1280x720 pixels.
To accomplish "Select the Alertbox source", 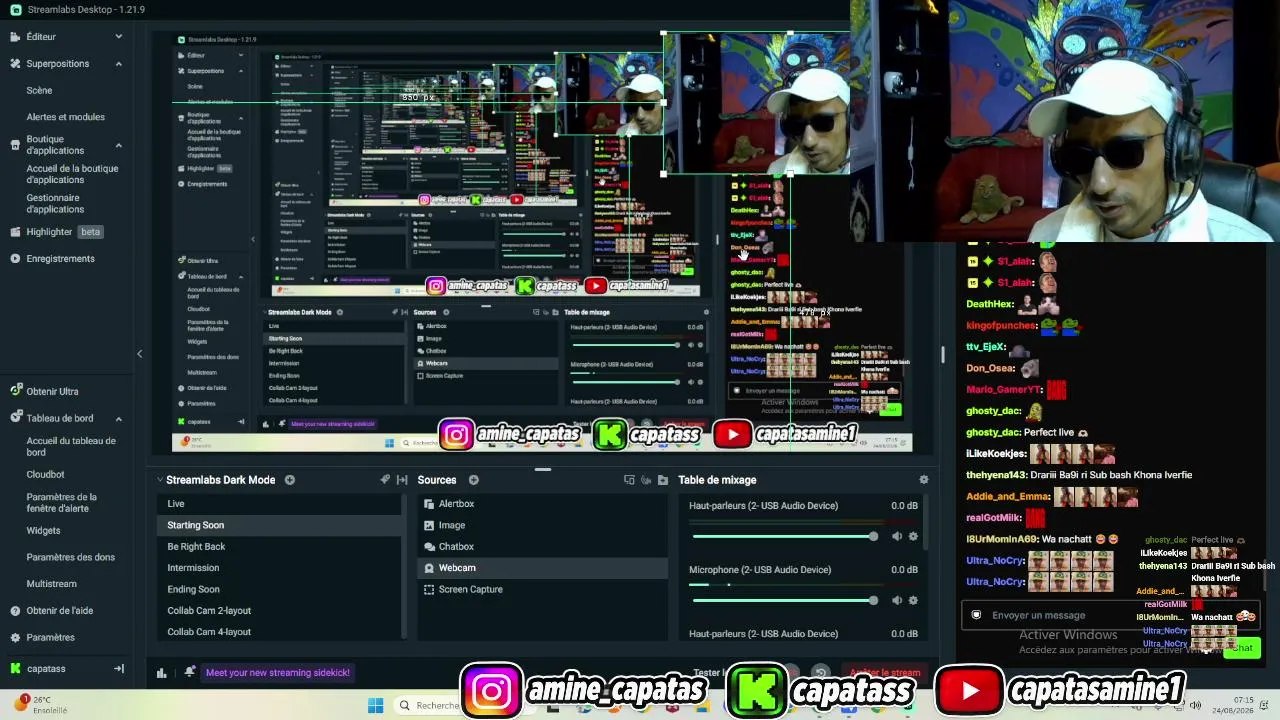I will pos(542,504).
